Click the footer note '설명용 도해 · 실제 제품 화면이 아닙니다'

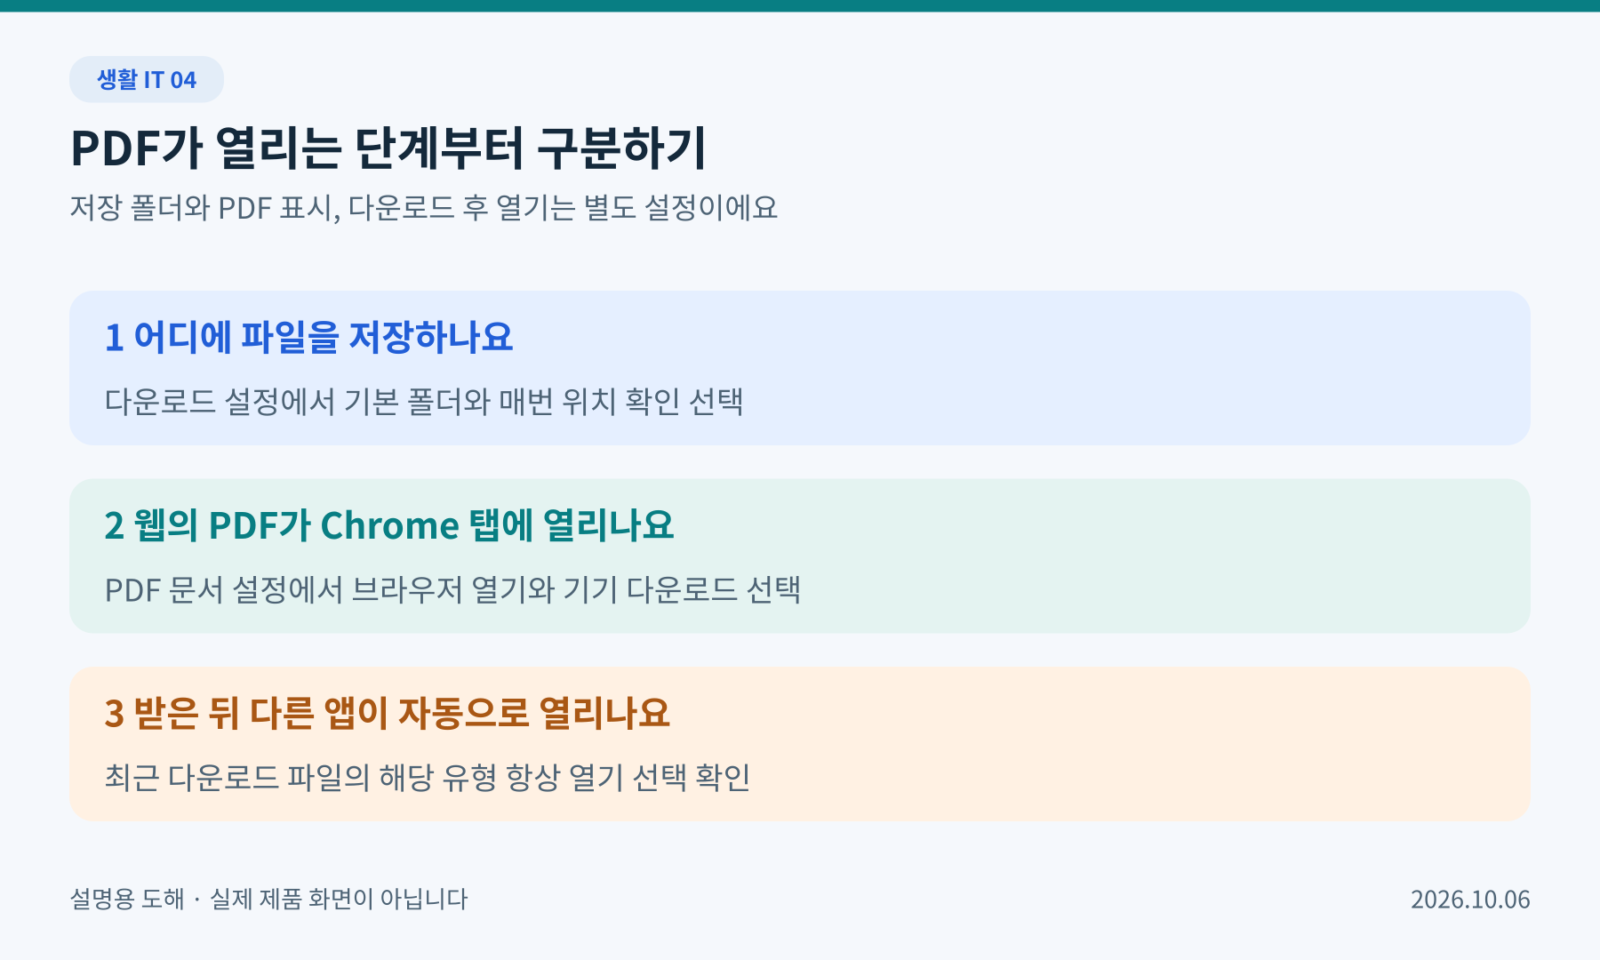coord(269,899)
